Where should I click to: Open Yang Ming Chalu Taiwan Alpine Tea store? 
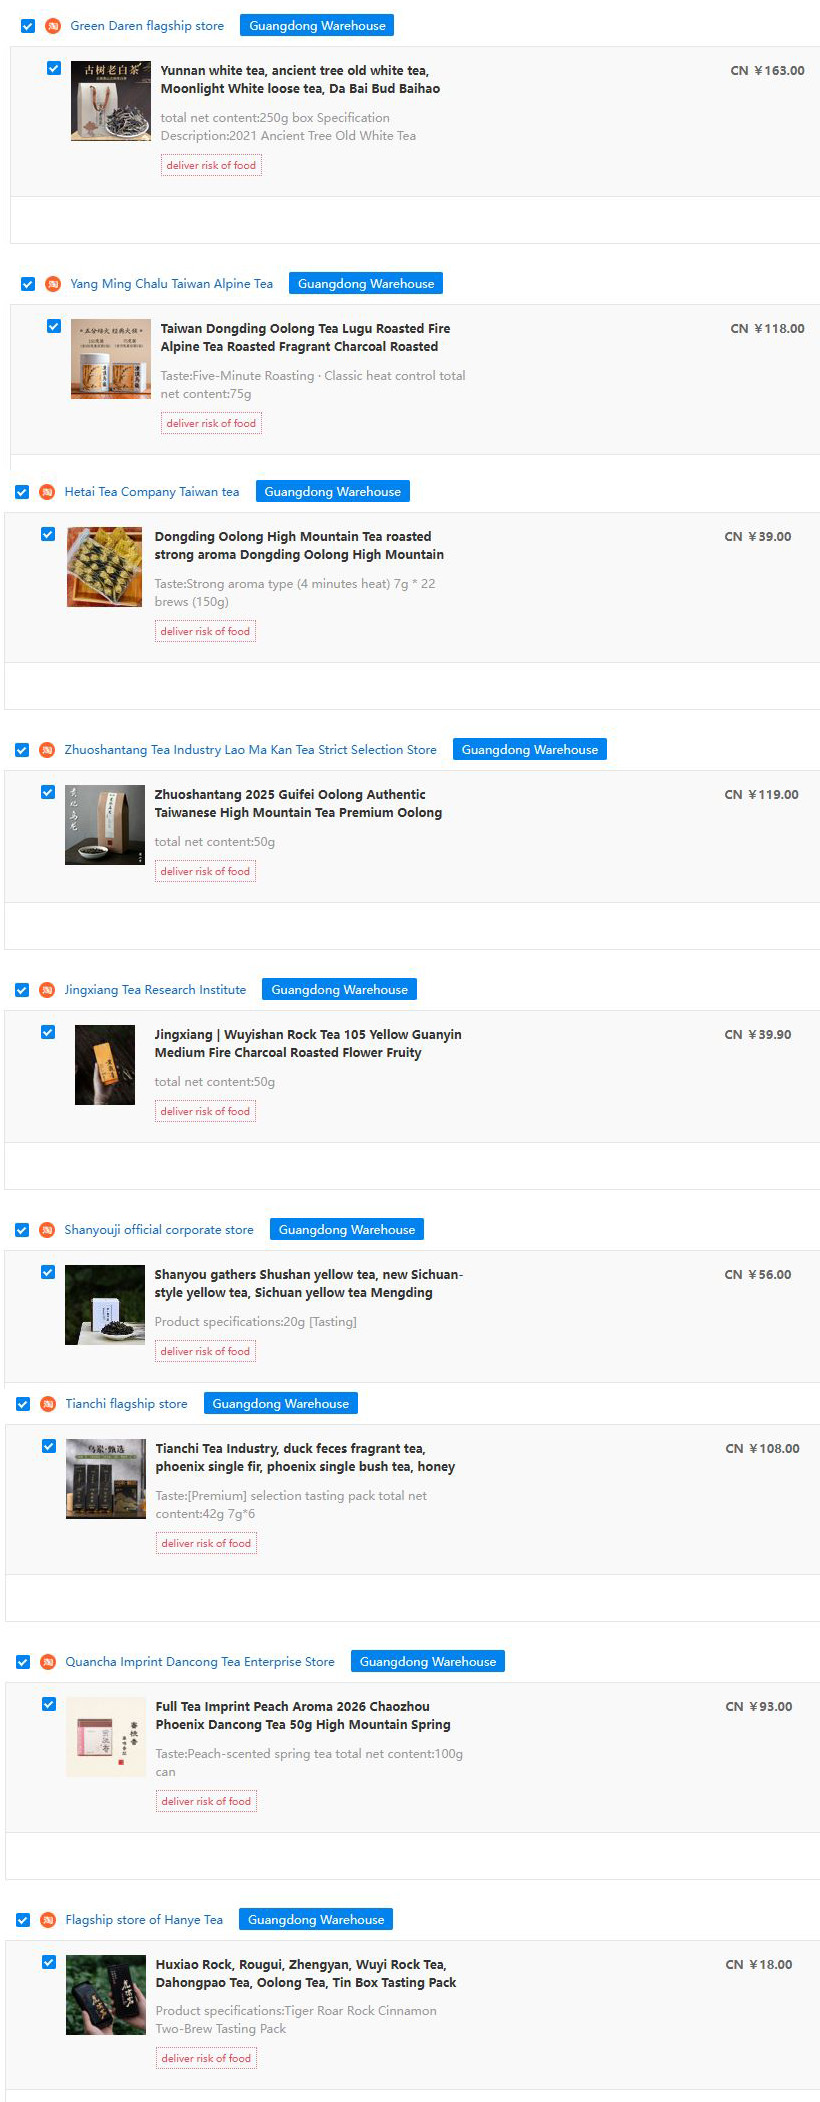pyautogui.click(x=171, y=284)
